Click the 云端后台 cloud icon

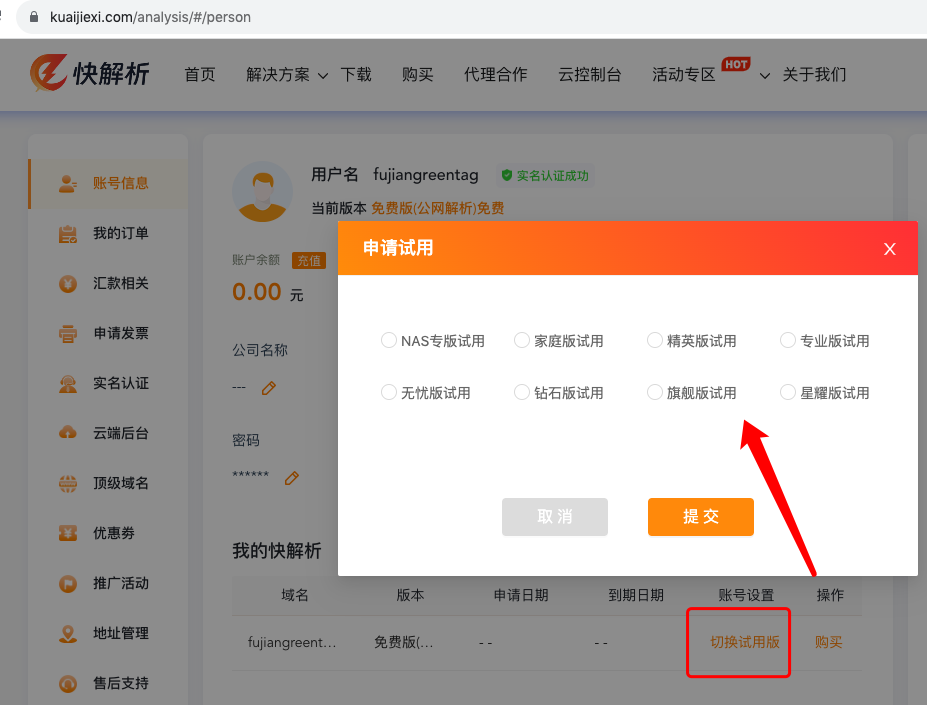tap(68, 433)
